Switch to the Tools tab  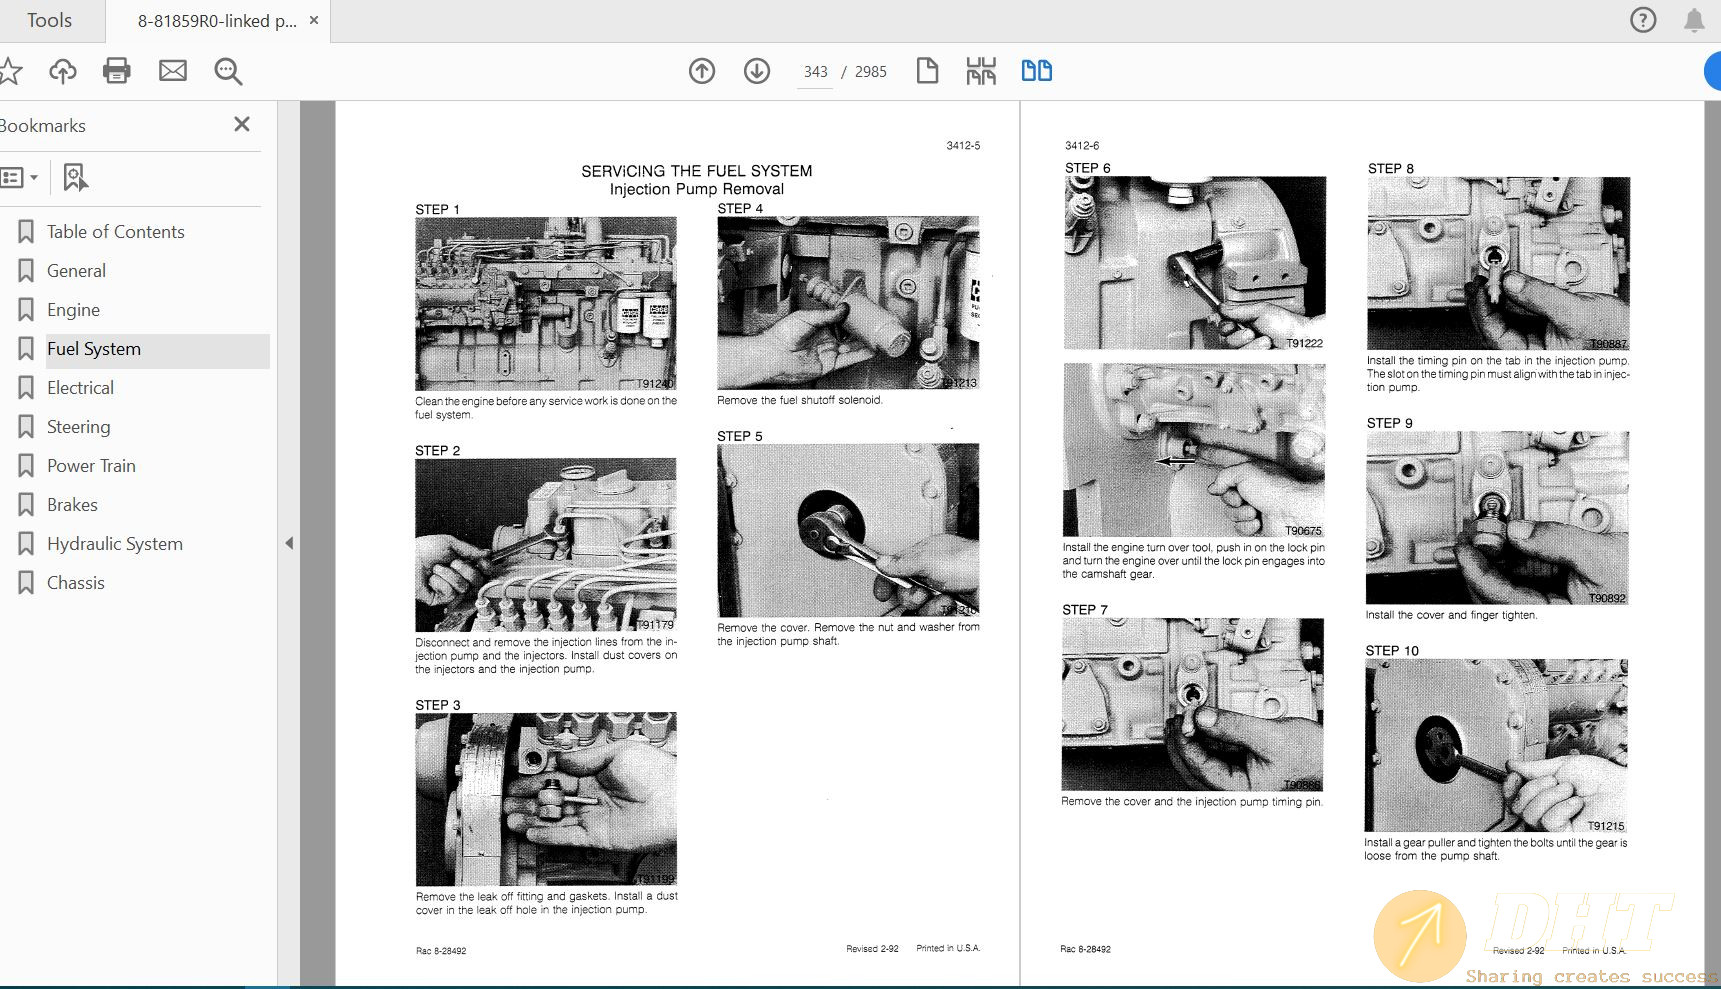click(x=50, y=21)
